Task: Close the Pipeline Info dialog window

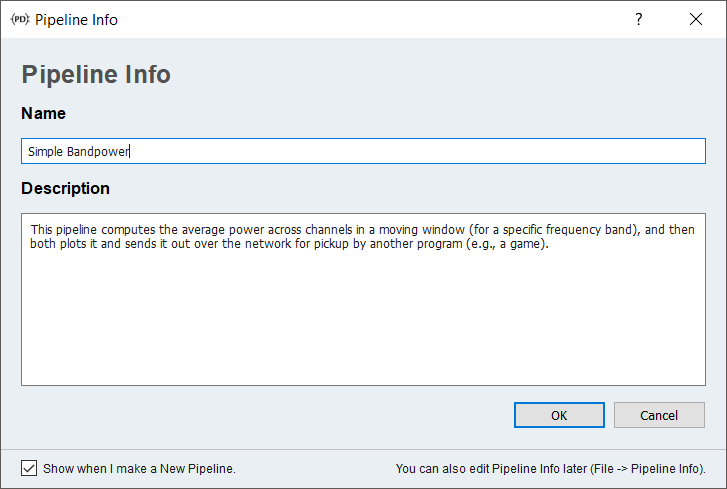Action: click(x=696, y=19)
